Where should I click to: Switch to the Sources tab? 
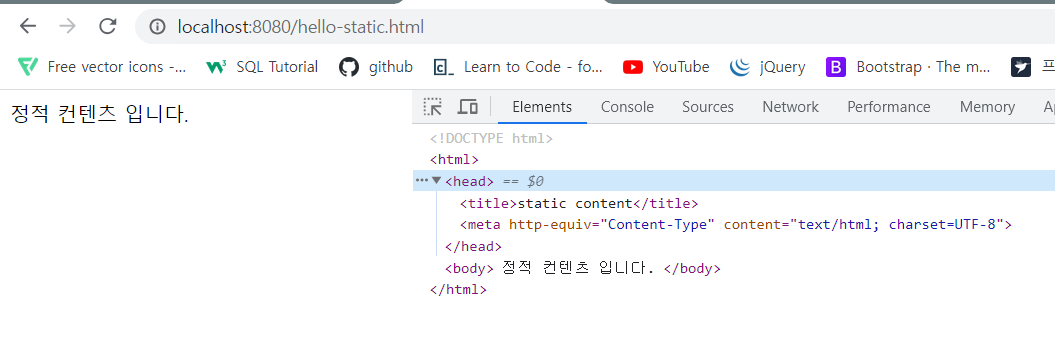click(x=708, y=107)
